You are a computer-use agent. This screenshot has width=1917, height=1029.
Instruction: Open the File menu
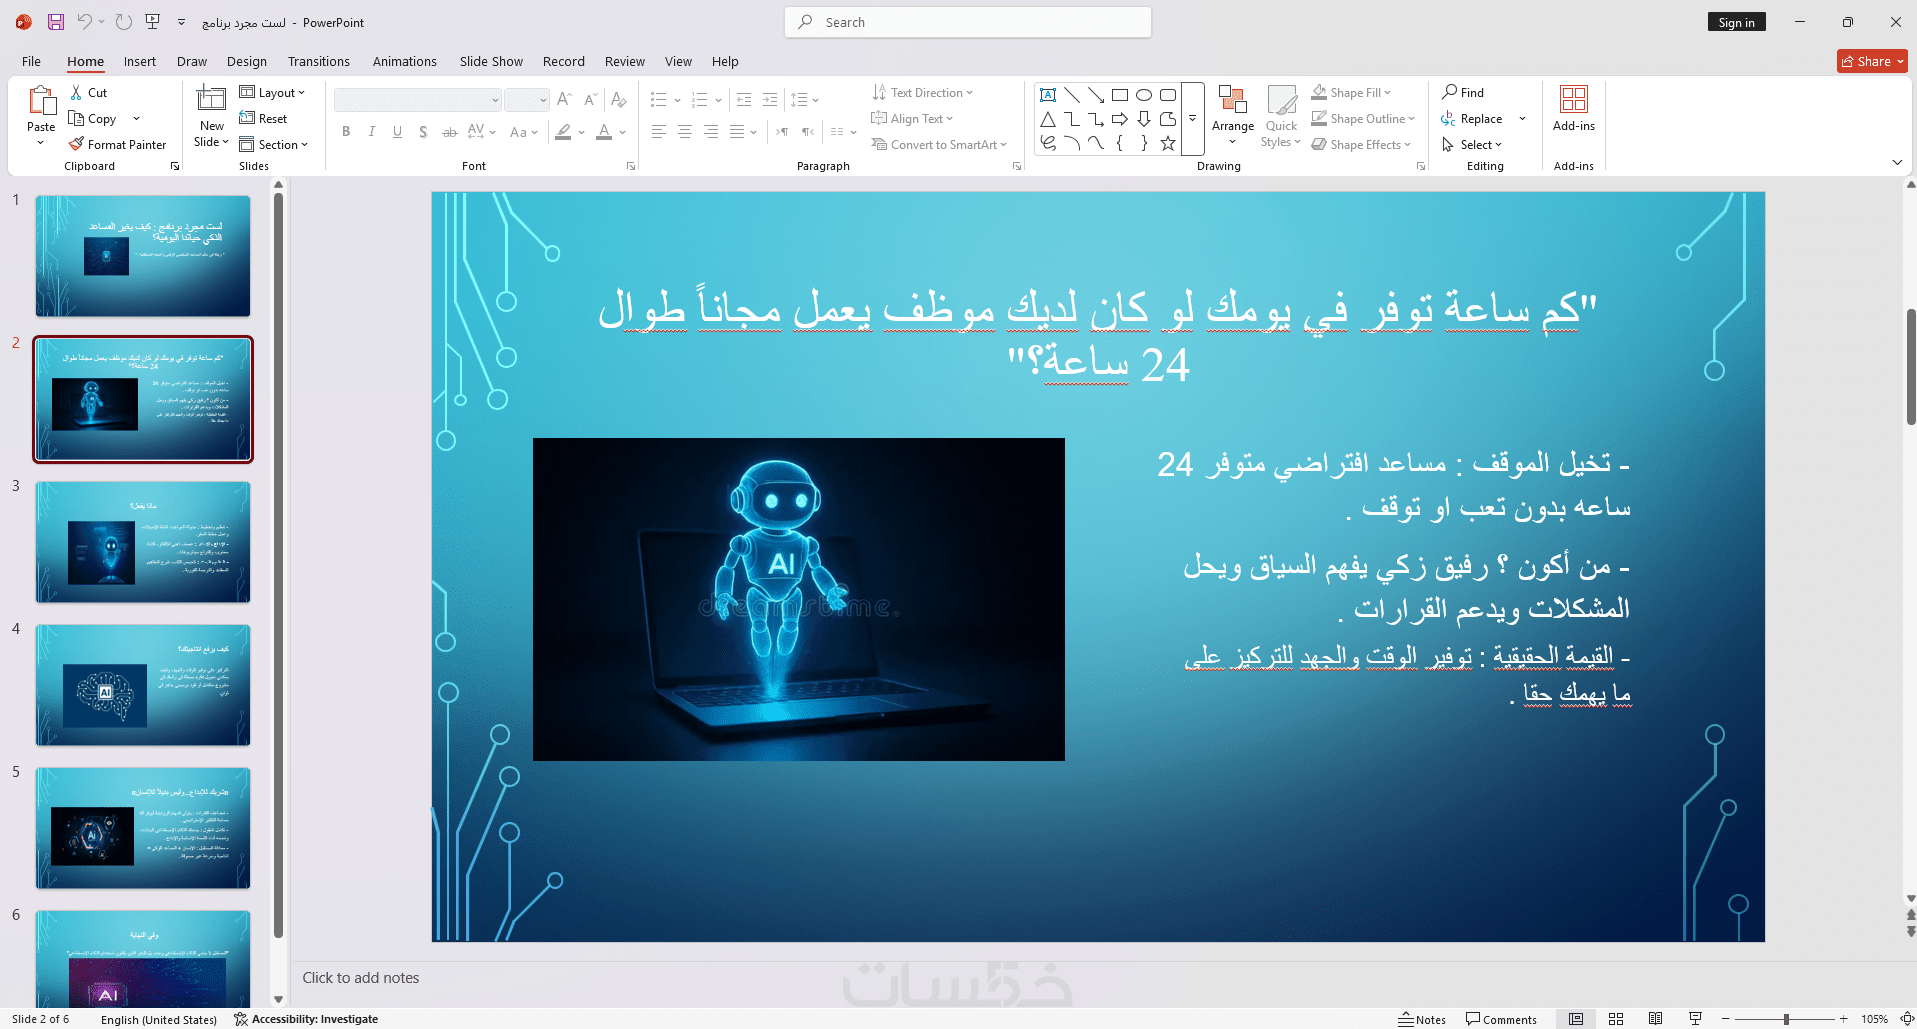[x=32, y=61]
